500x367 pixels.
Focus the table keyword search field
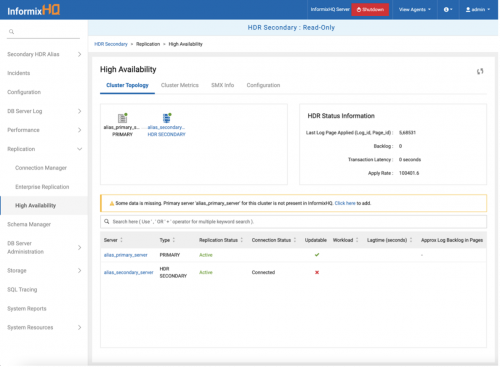point(293,222)
